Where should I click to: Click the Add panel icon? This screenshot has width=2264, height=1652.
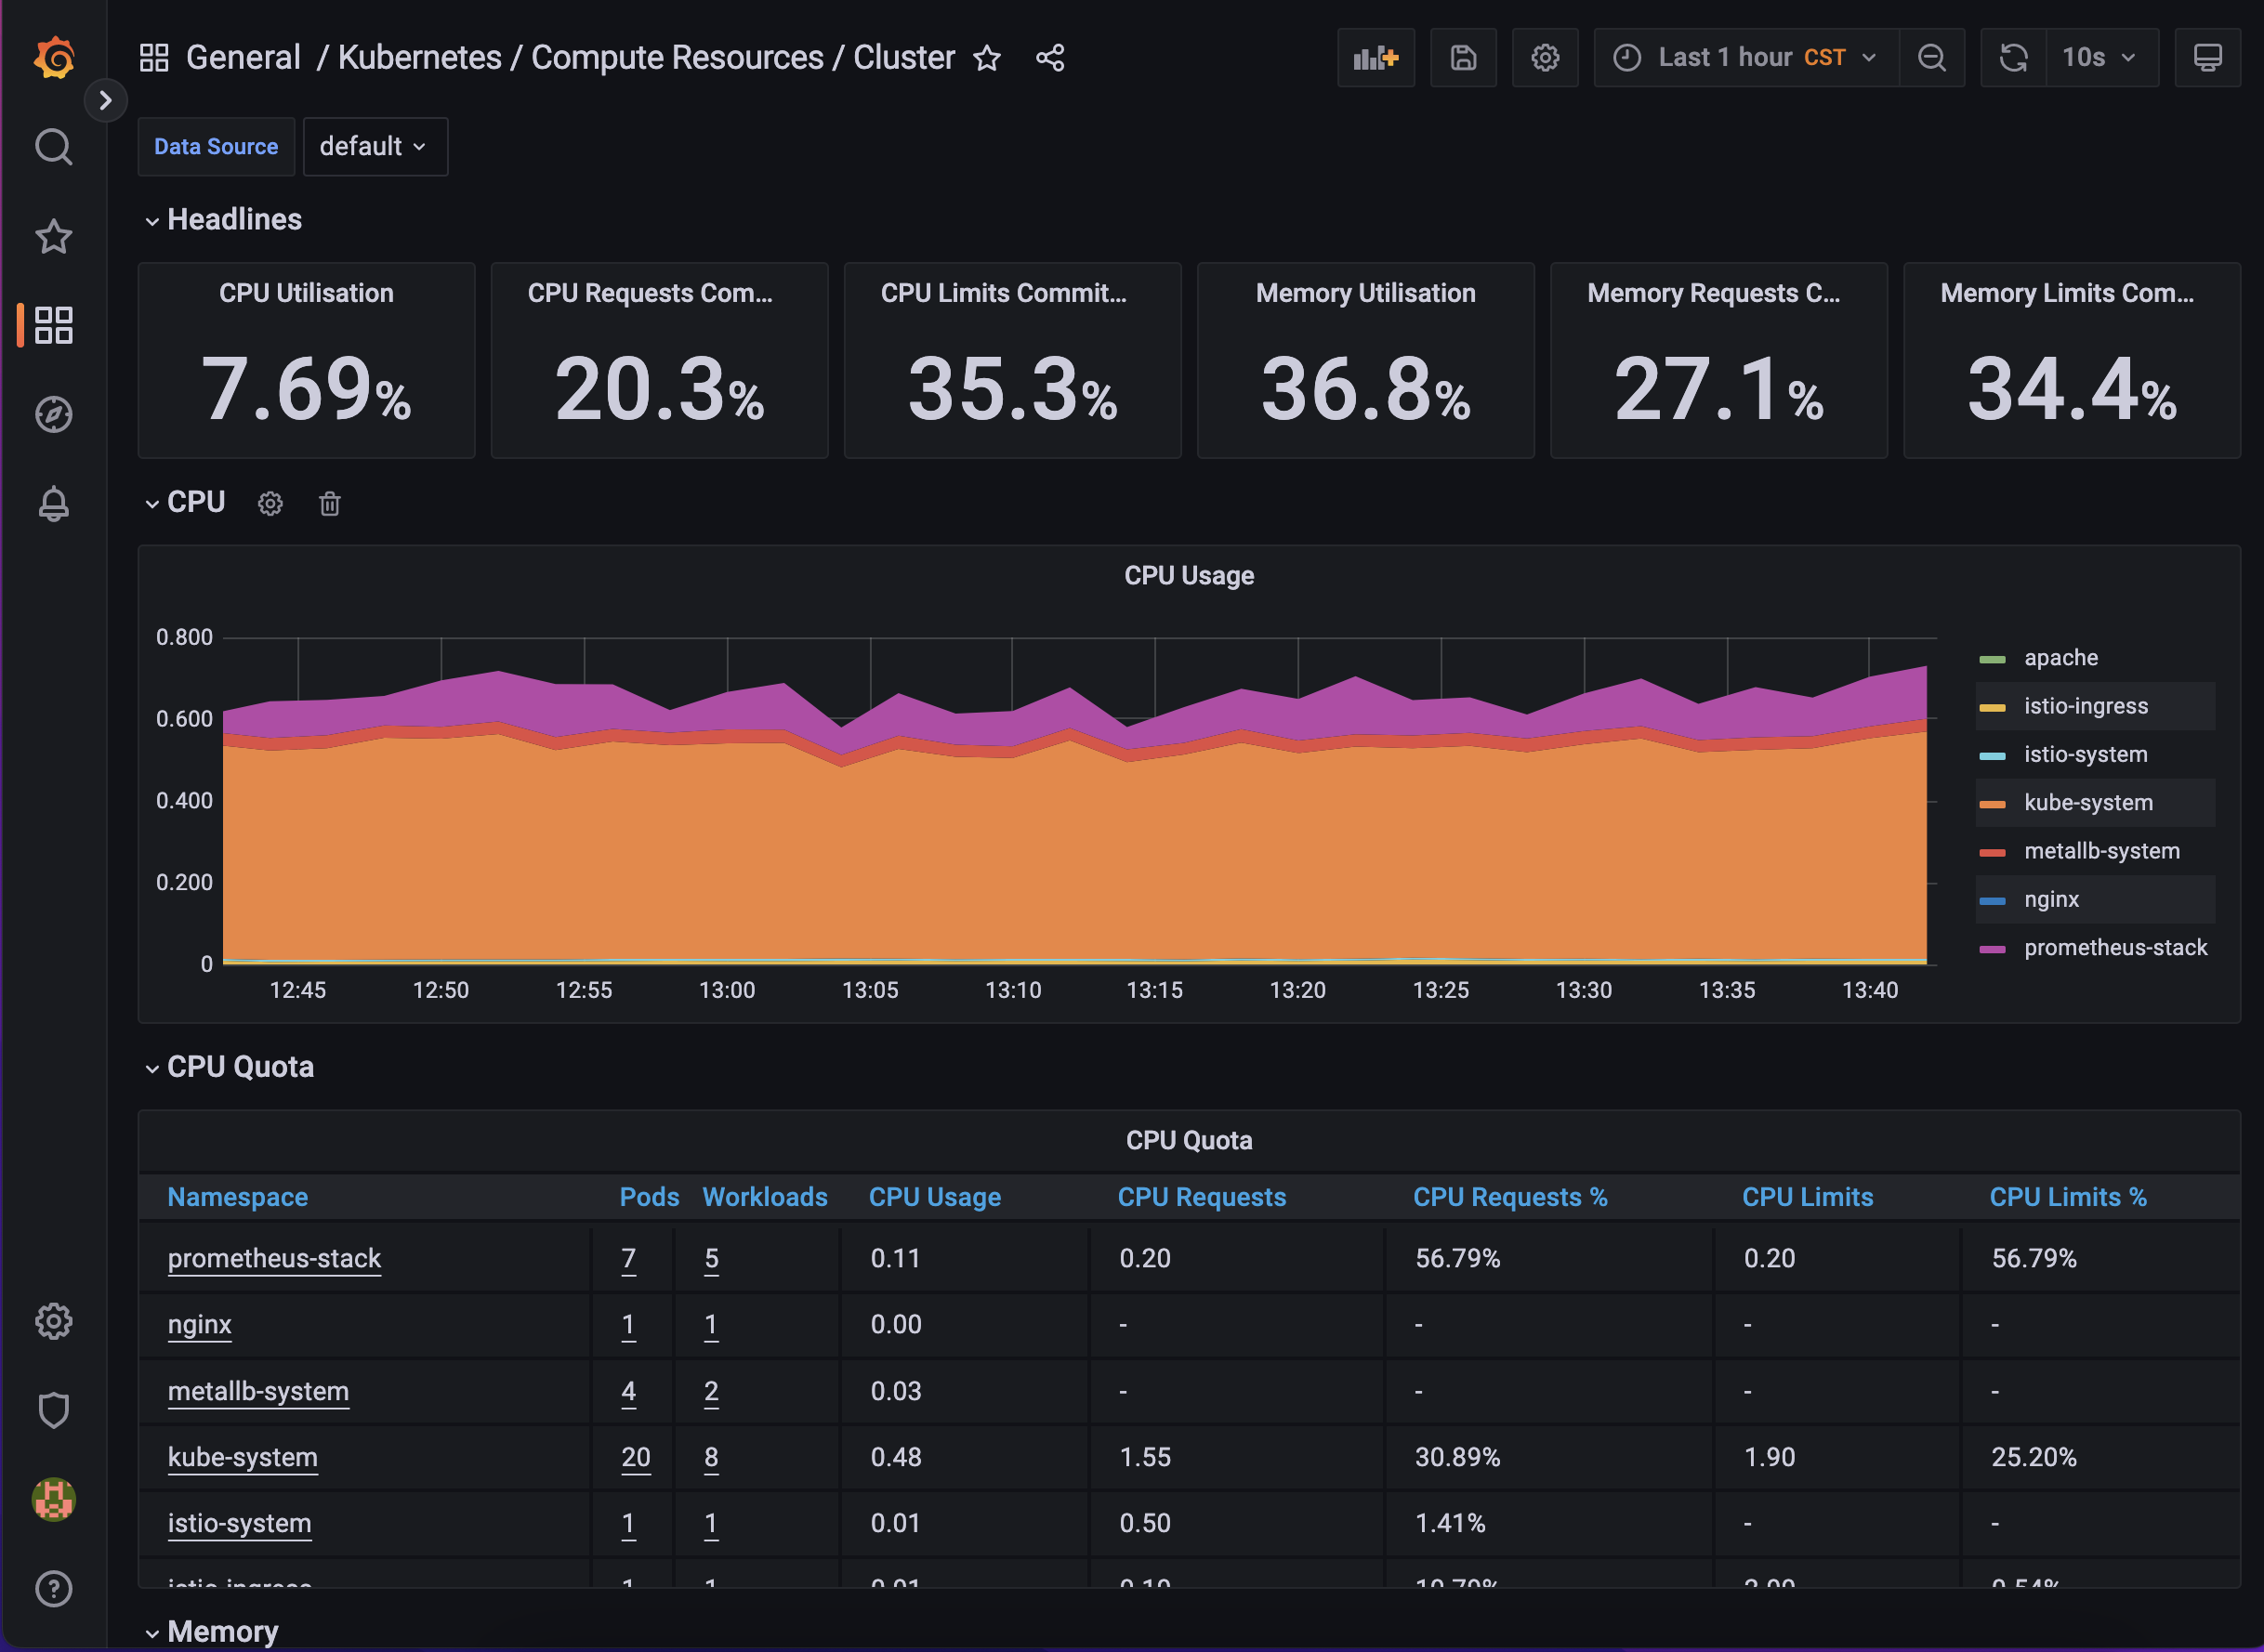tap(1375, 58)
